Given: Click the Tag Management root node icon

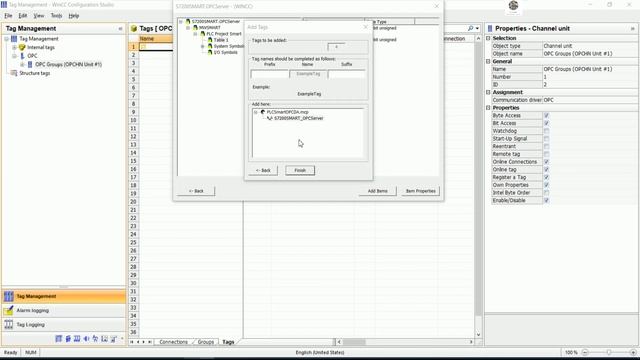Looking at the screenshot, I should pos(14,39).
